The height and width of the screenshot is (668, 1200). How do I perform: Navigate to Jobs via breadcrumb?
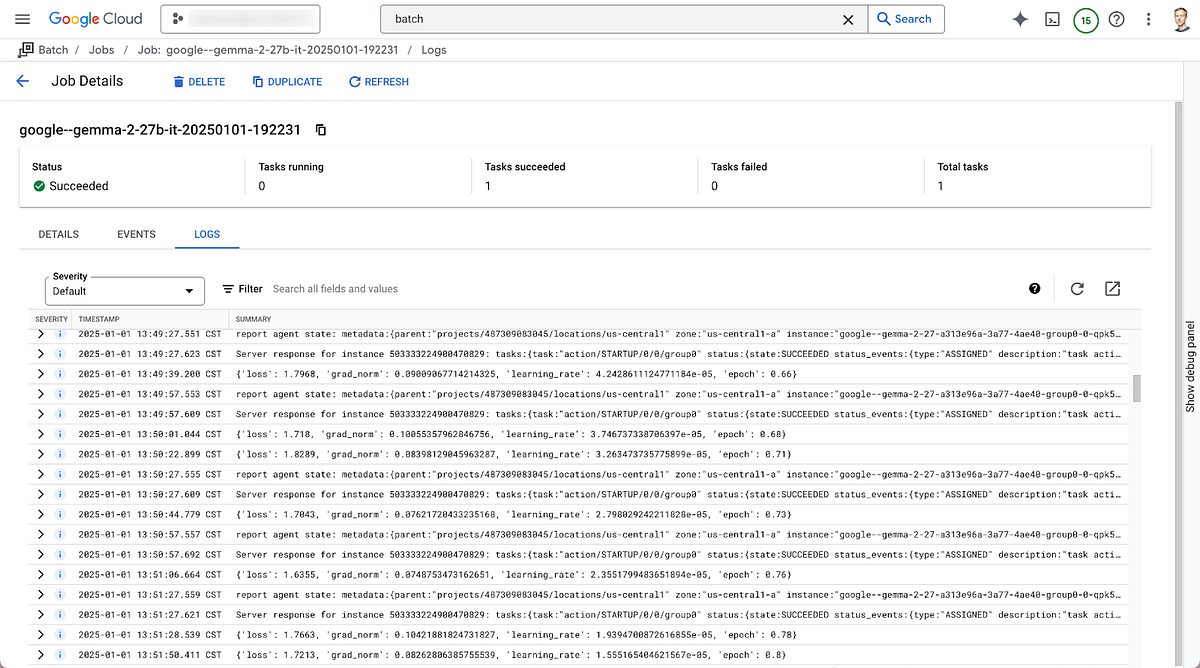pos(101,49)
